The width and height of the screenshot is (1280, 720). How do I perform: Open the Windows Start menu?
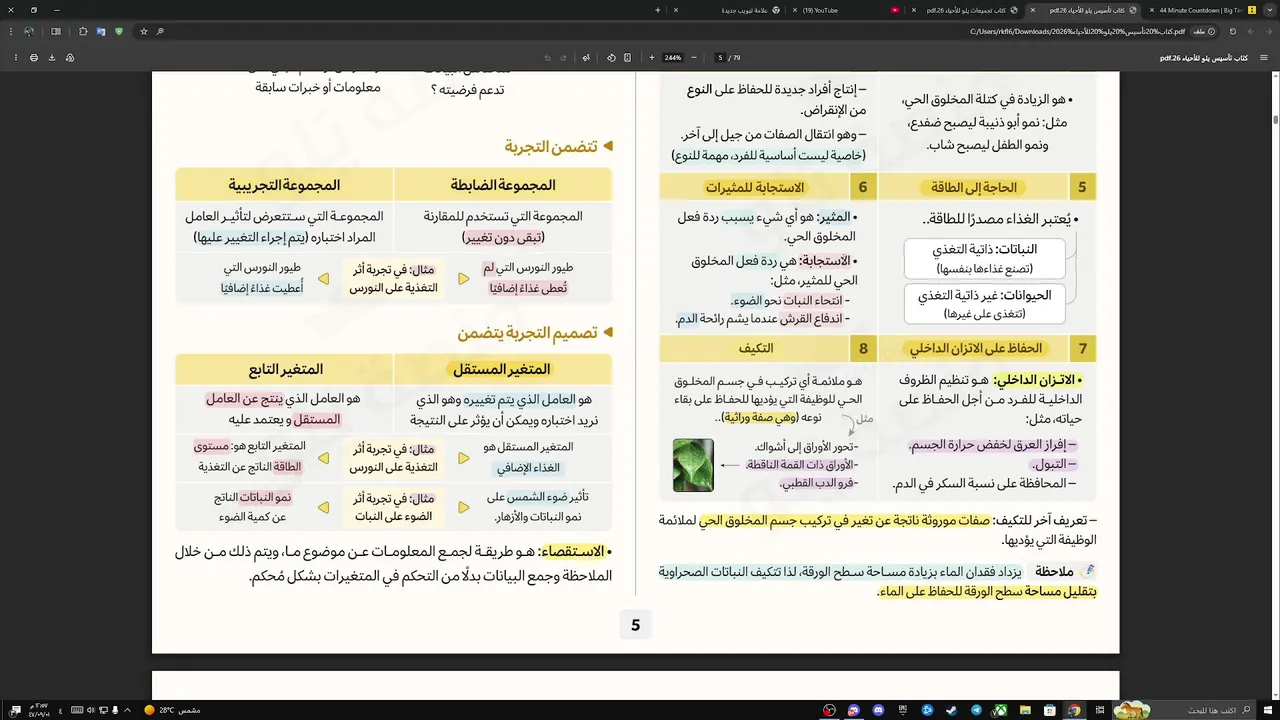(1267, 710)
